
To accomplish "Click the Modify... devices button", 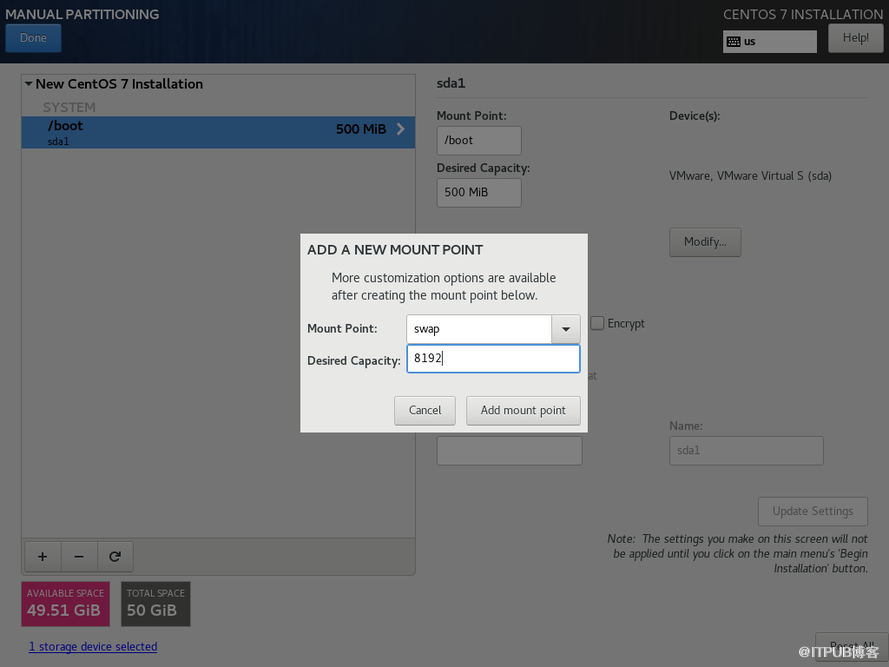I will (704, 242).
